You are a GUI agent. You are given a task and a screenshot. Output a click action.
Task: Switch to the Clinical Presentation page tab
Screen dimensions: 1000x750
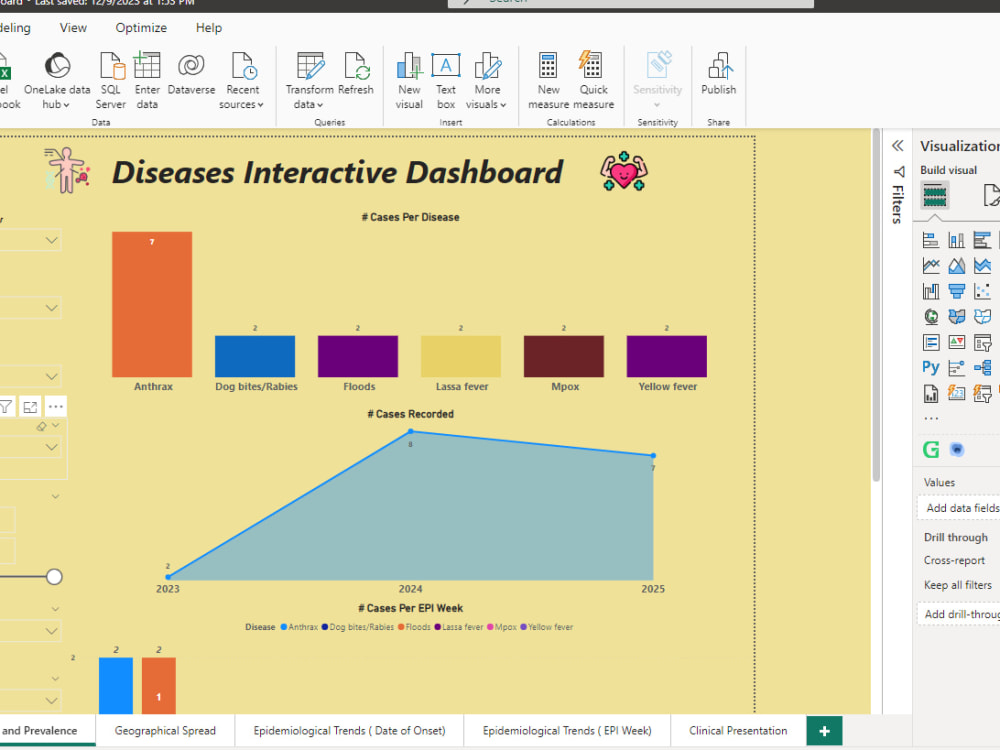coord(738,731)
